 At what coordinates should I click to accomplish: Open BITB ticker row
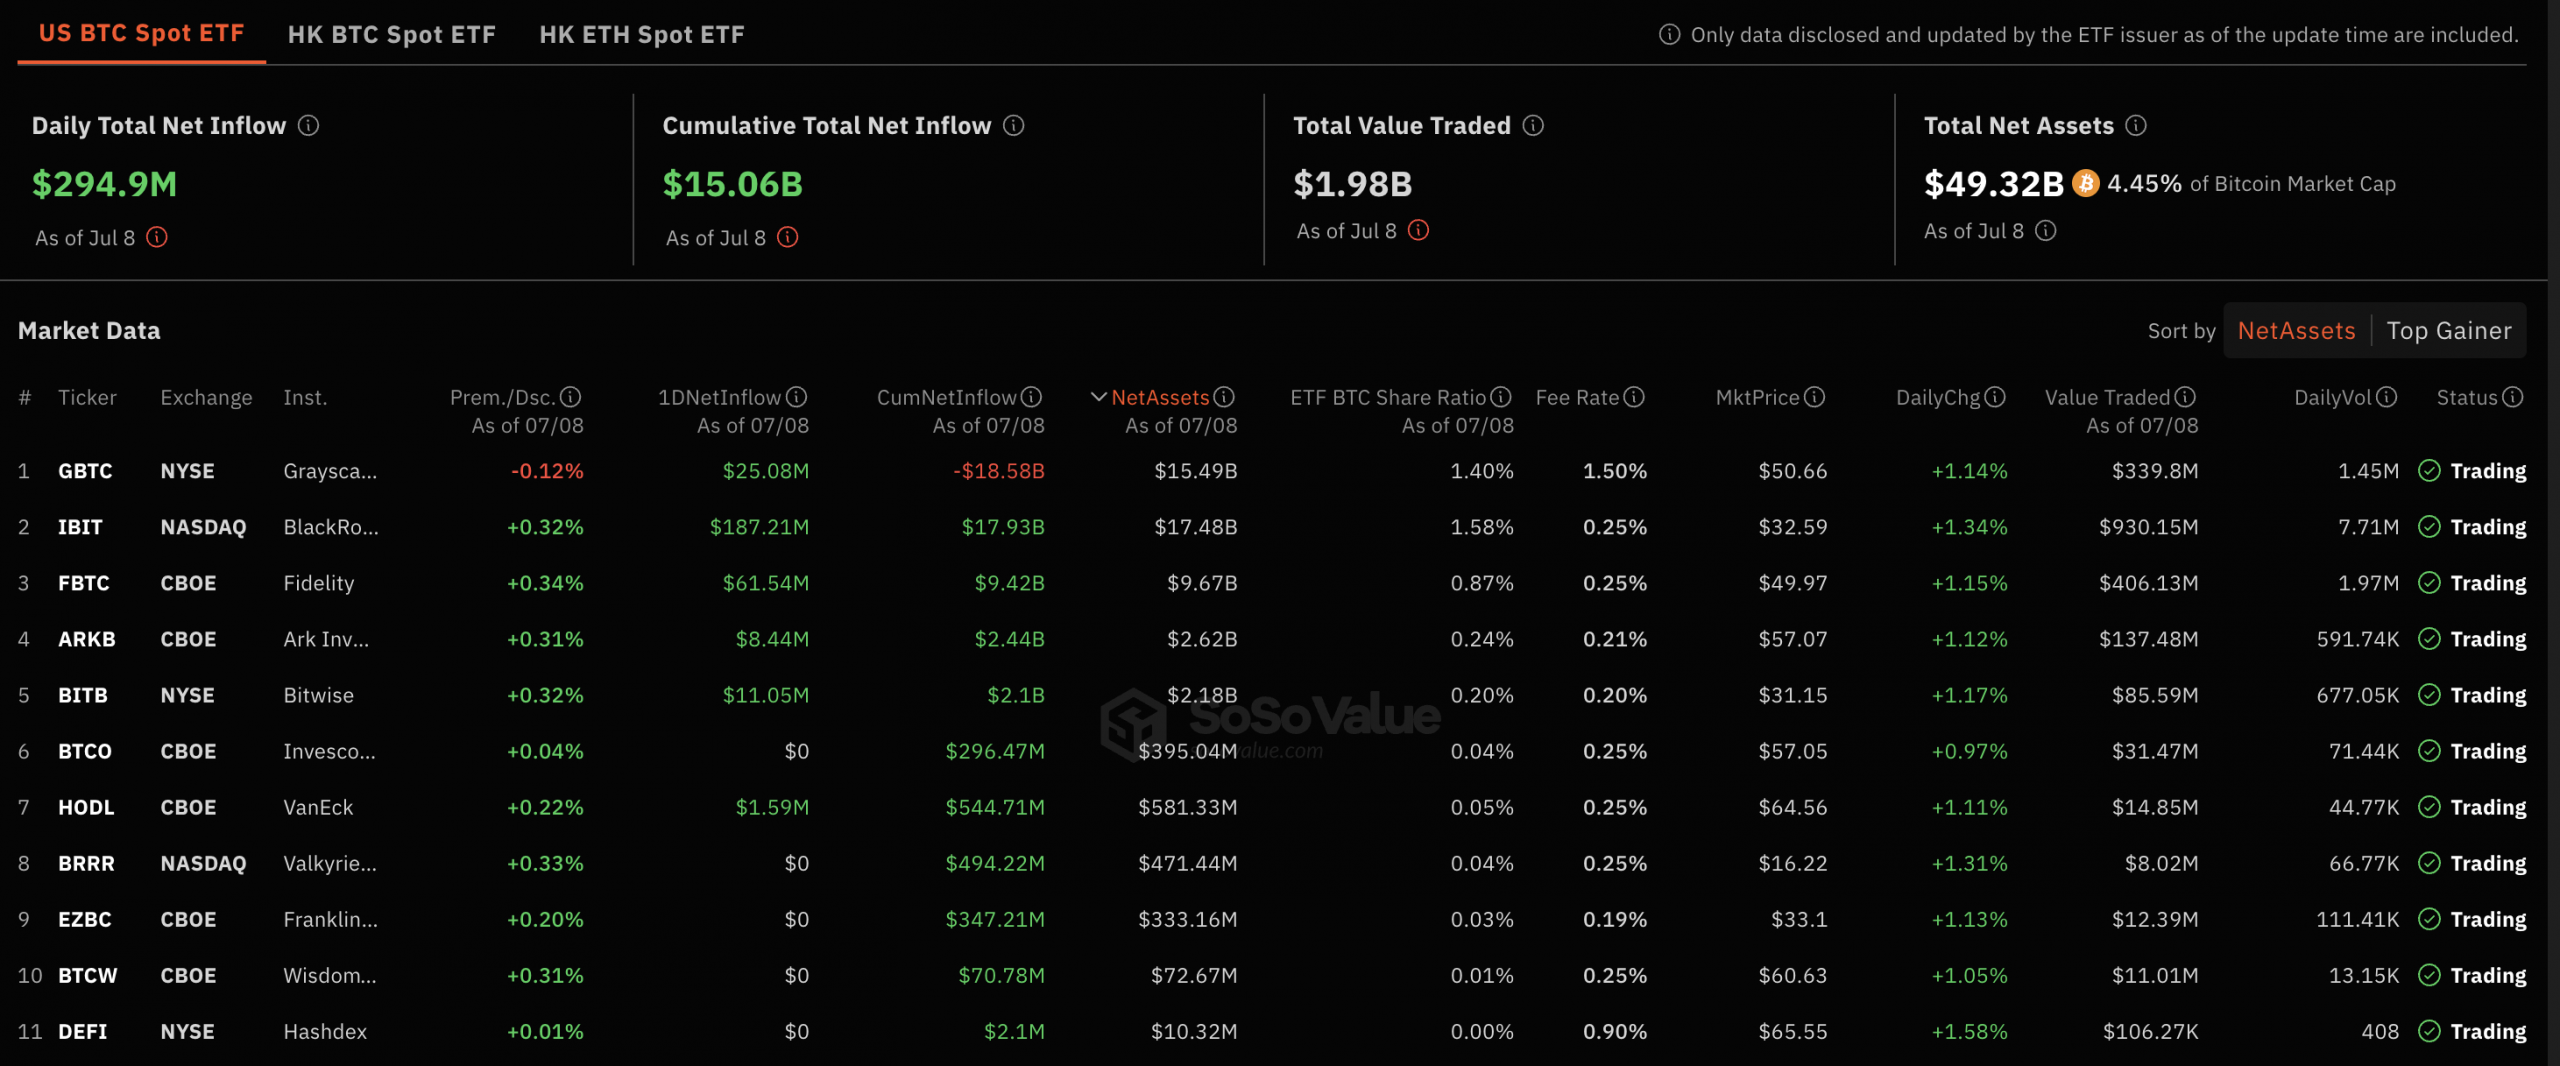[x=1272, y=694]
